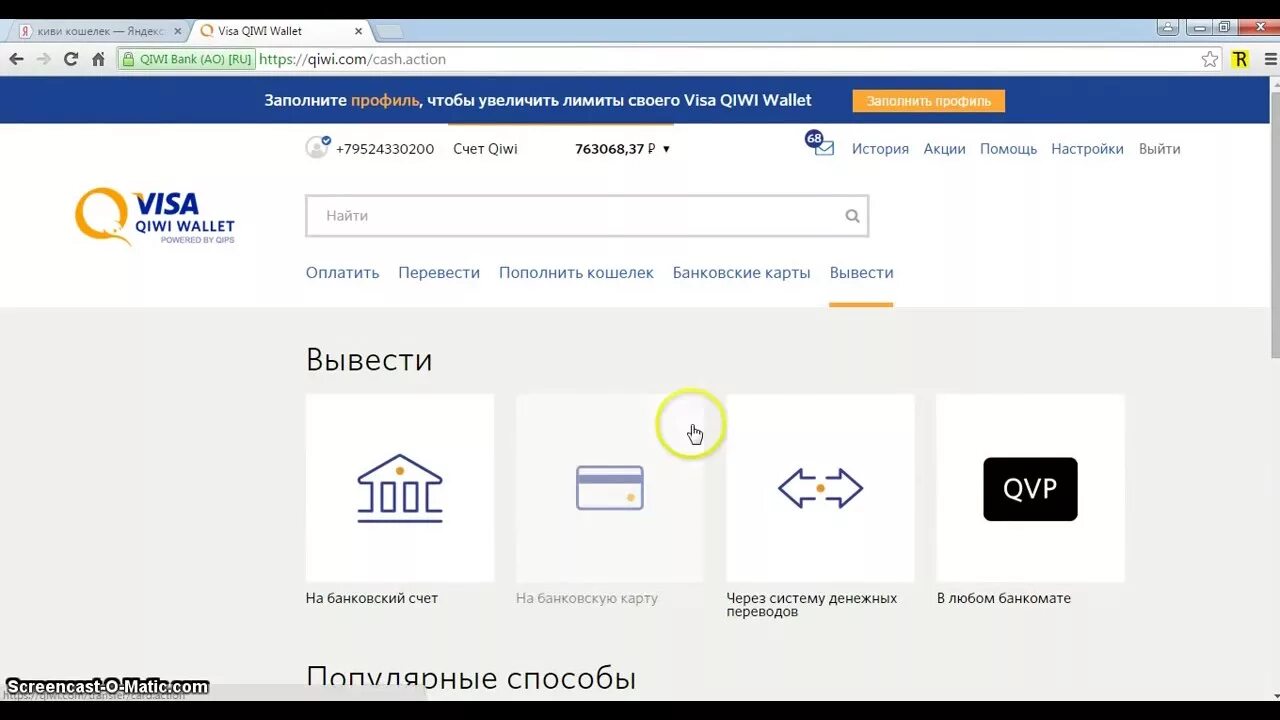Select the Вывести tab
This screenshot has width=1280, height=720.
(x=861, y=272)
